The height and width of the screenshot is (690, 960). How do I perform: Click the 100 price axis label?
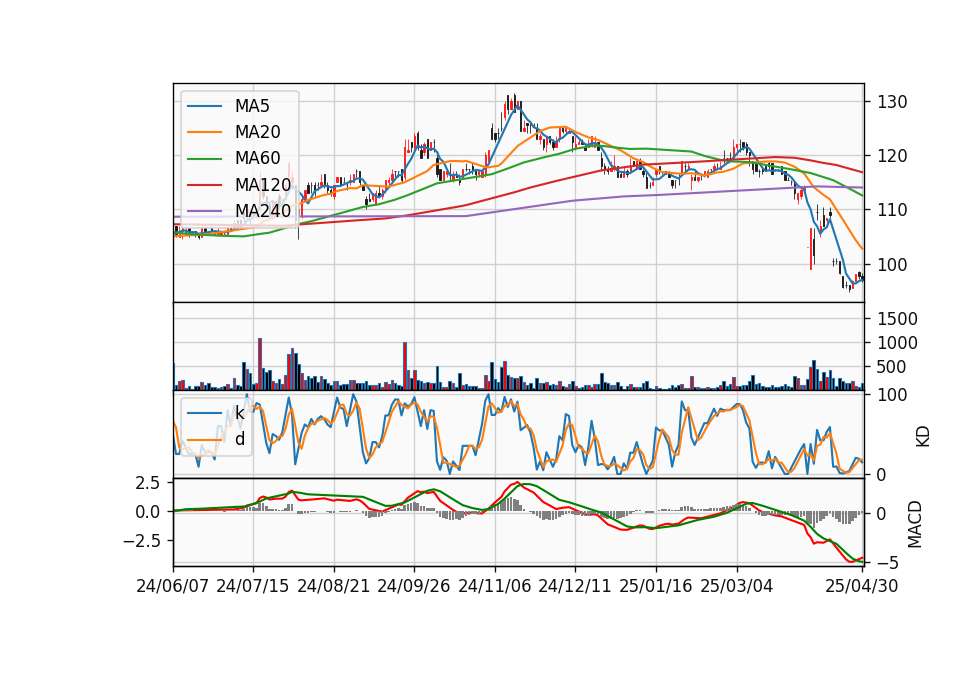point(892,264)
